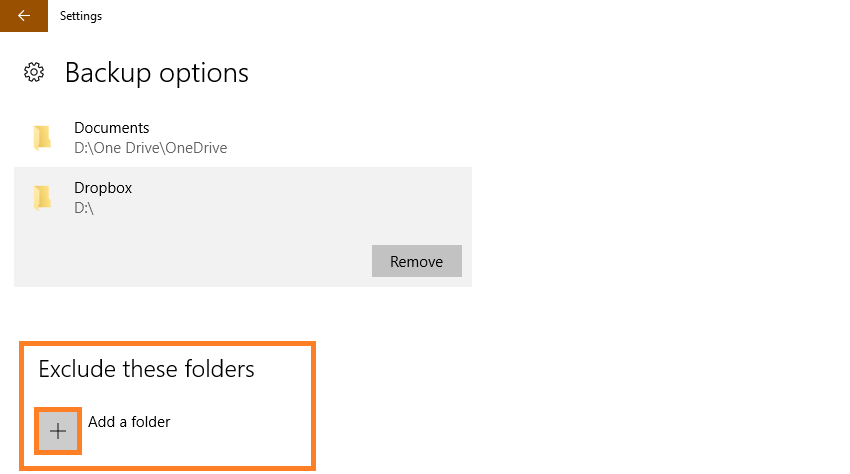
Task: Select the Documents folder icon
Action: point(42,137)
